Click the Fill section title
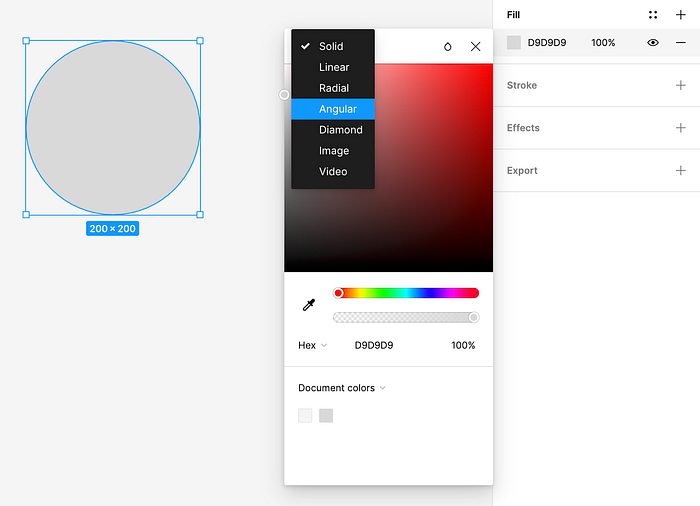Viewport: 700px width, 506px height. point(513,15)
